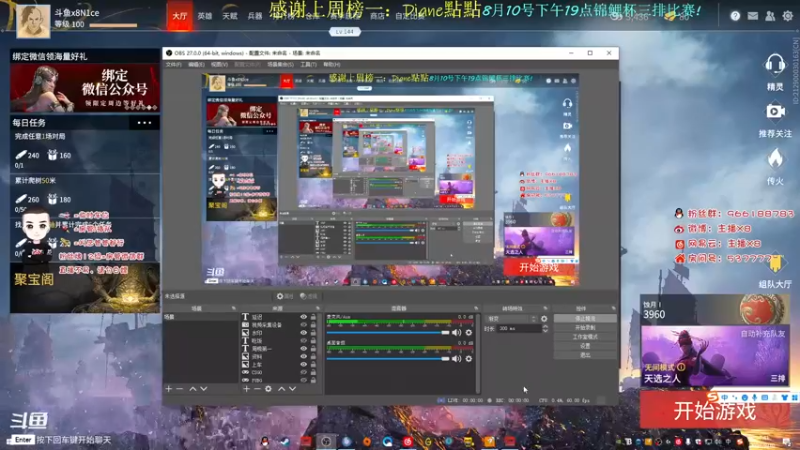Screen dimensions: 800x450
Task: Move scene down with arrow icon
Action: click(204, 389)
